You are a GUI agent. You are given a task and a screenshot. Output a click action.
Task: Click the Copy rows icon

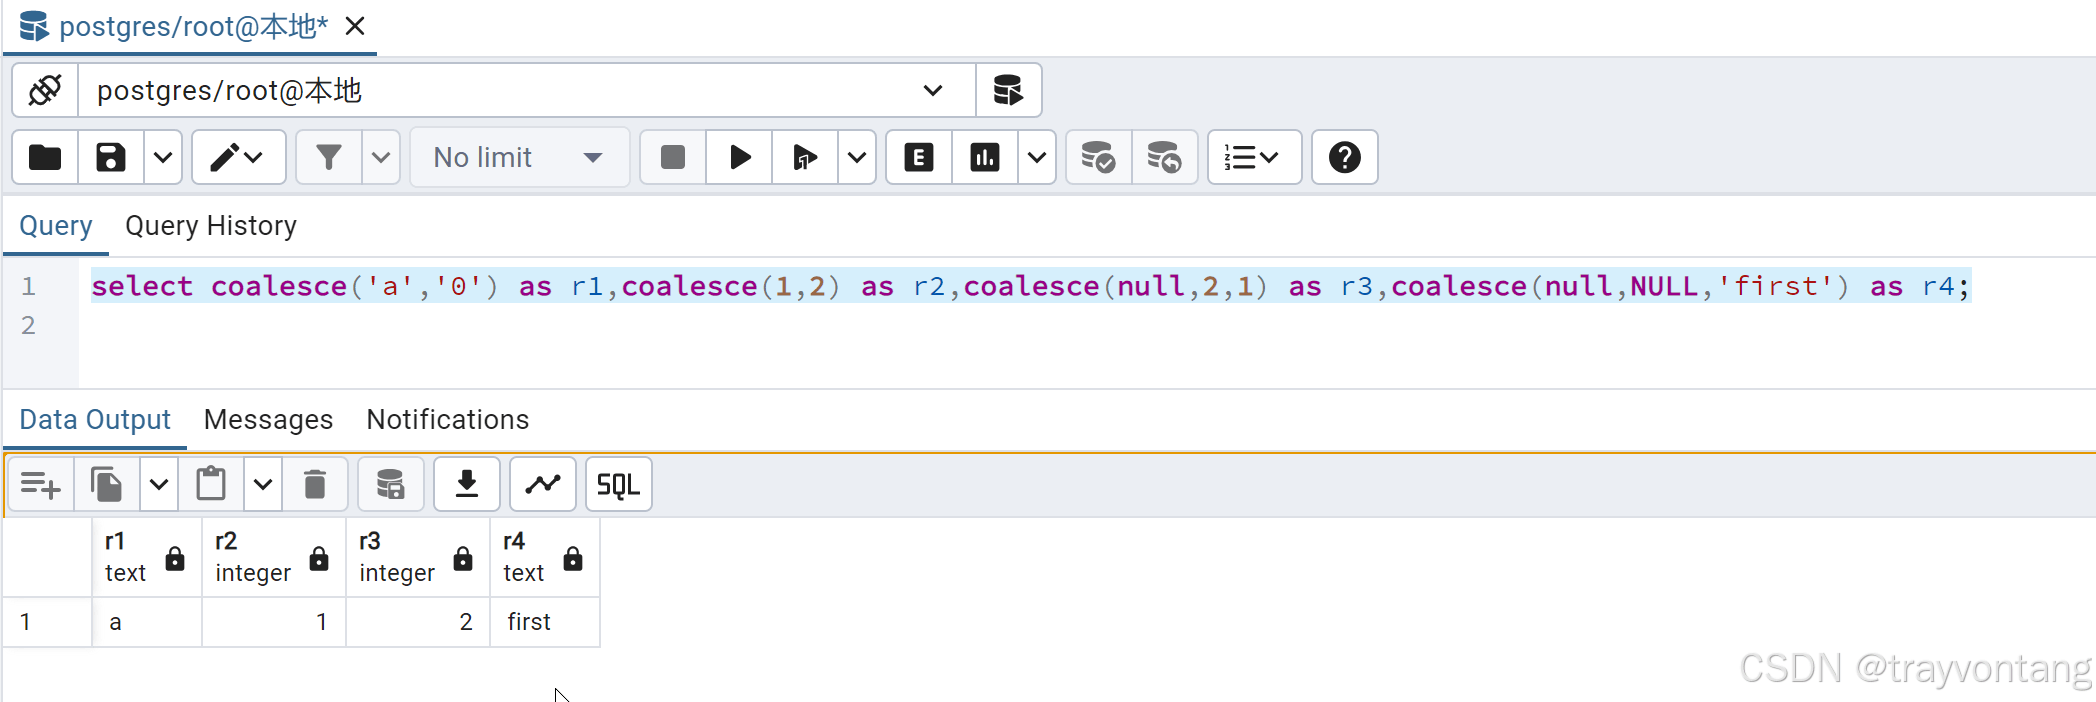(107, 485)
